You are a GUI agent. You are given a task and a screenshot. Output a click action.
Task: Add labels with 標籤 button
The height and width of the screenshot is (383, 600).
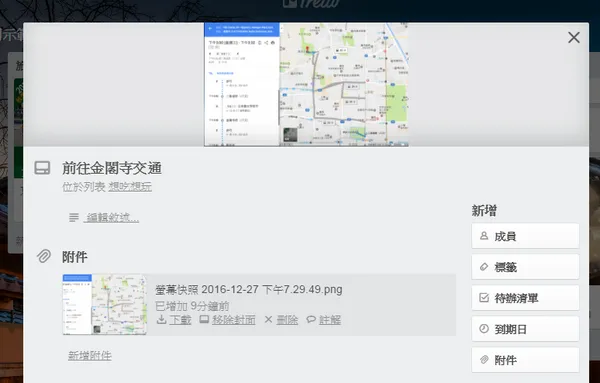click(525, 267)
